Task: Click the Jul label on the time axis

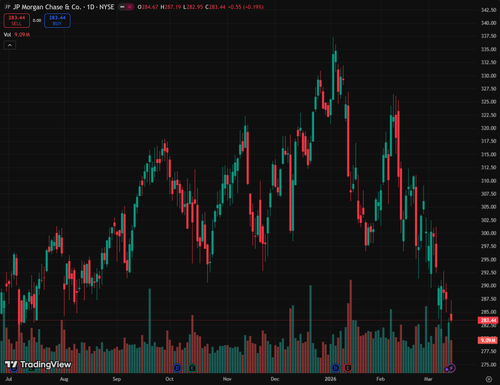Action: point(9,379)
